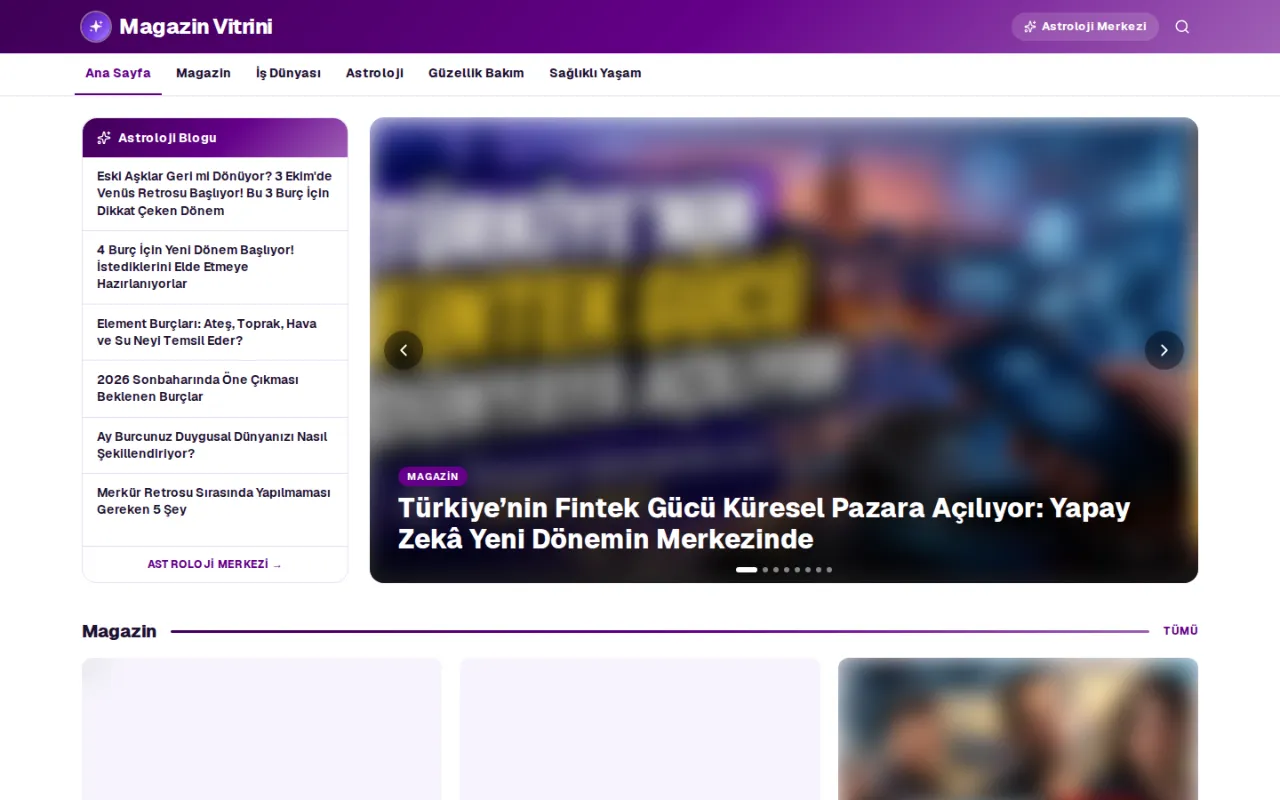Click the Magazin Vitrini sparkle logo icon
Viewport: 1280px width, 800px height.
point(96,27)
